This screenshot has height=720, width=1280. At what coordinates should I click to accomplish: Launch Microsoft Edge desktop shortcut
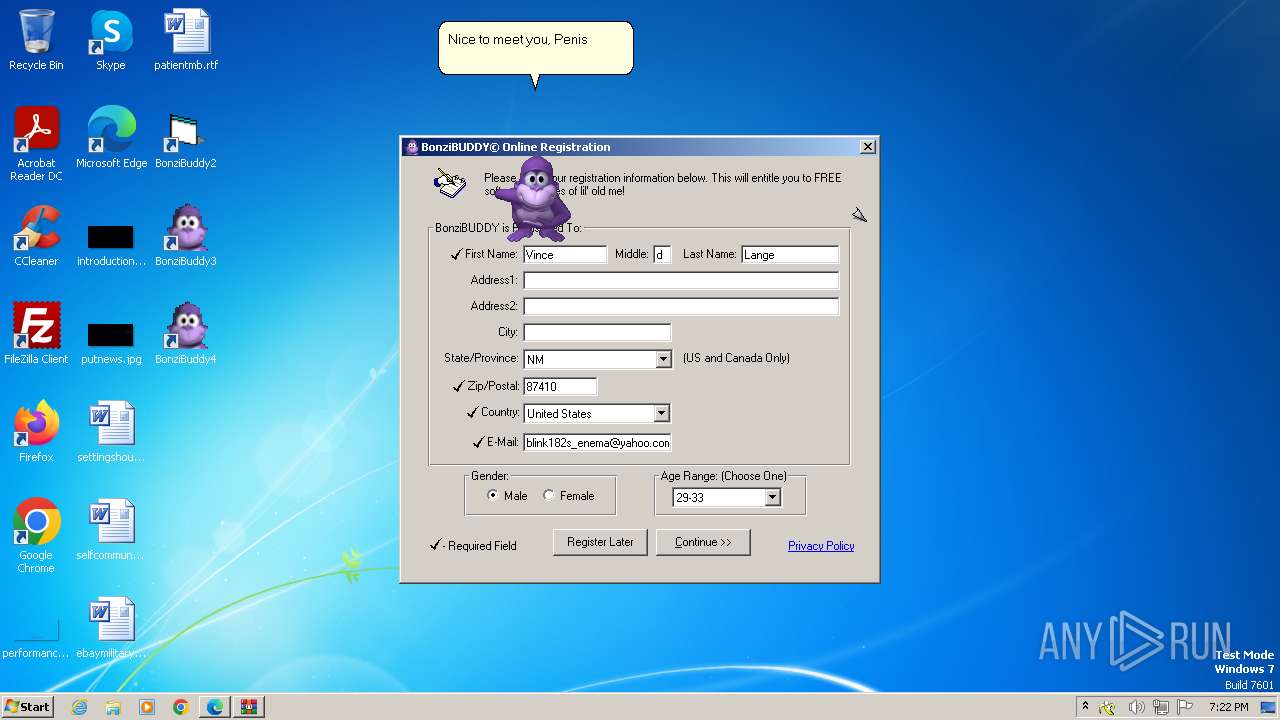pos(111,138)
